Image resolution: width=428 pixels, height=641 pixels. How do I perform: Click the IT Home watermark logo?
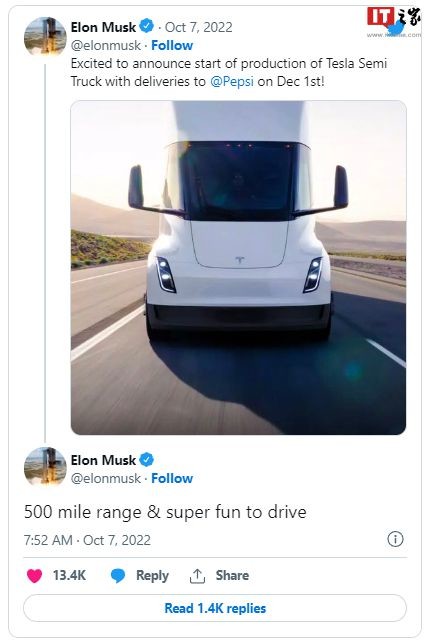(394, 22)
